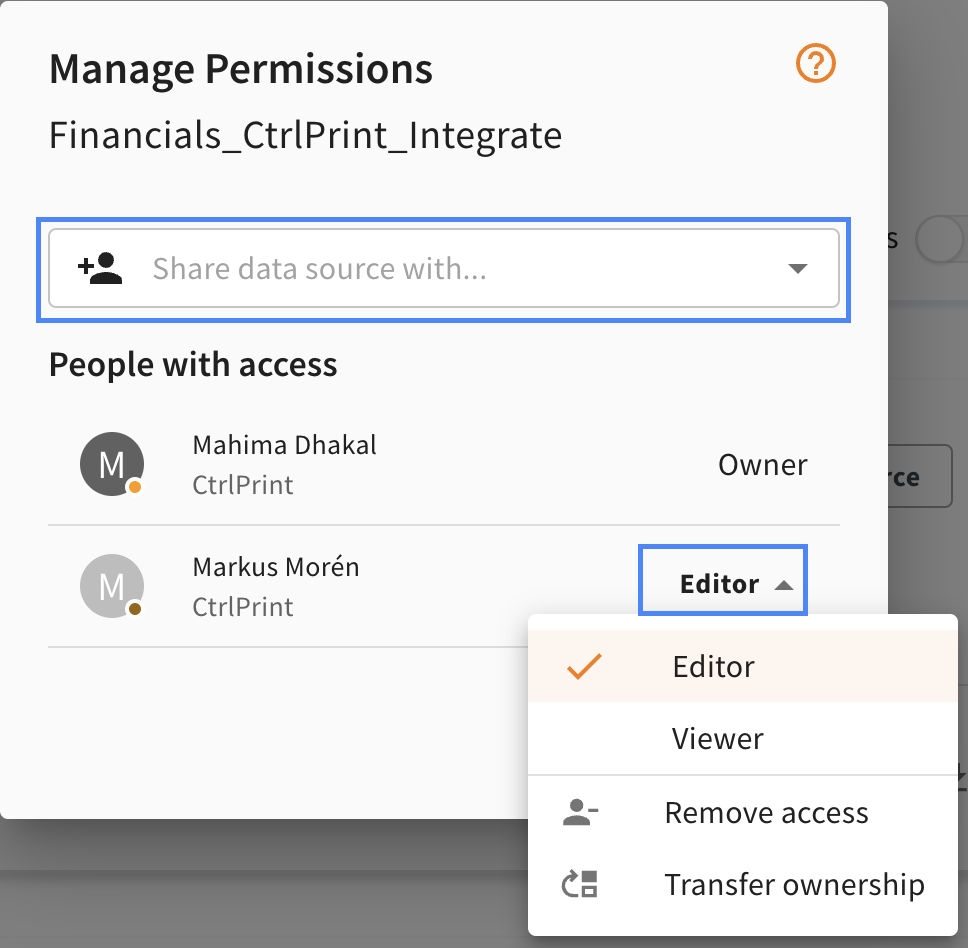This screenshot has height=948, width=968.
Task: Click the partially visible button behind the dialog
Action: [x=920, y=476]
